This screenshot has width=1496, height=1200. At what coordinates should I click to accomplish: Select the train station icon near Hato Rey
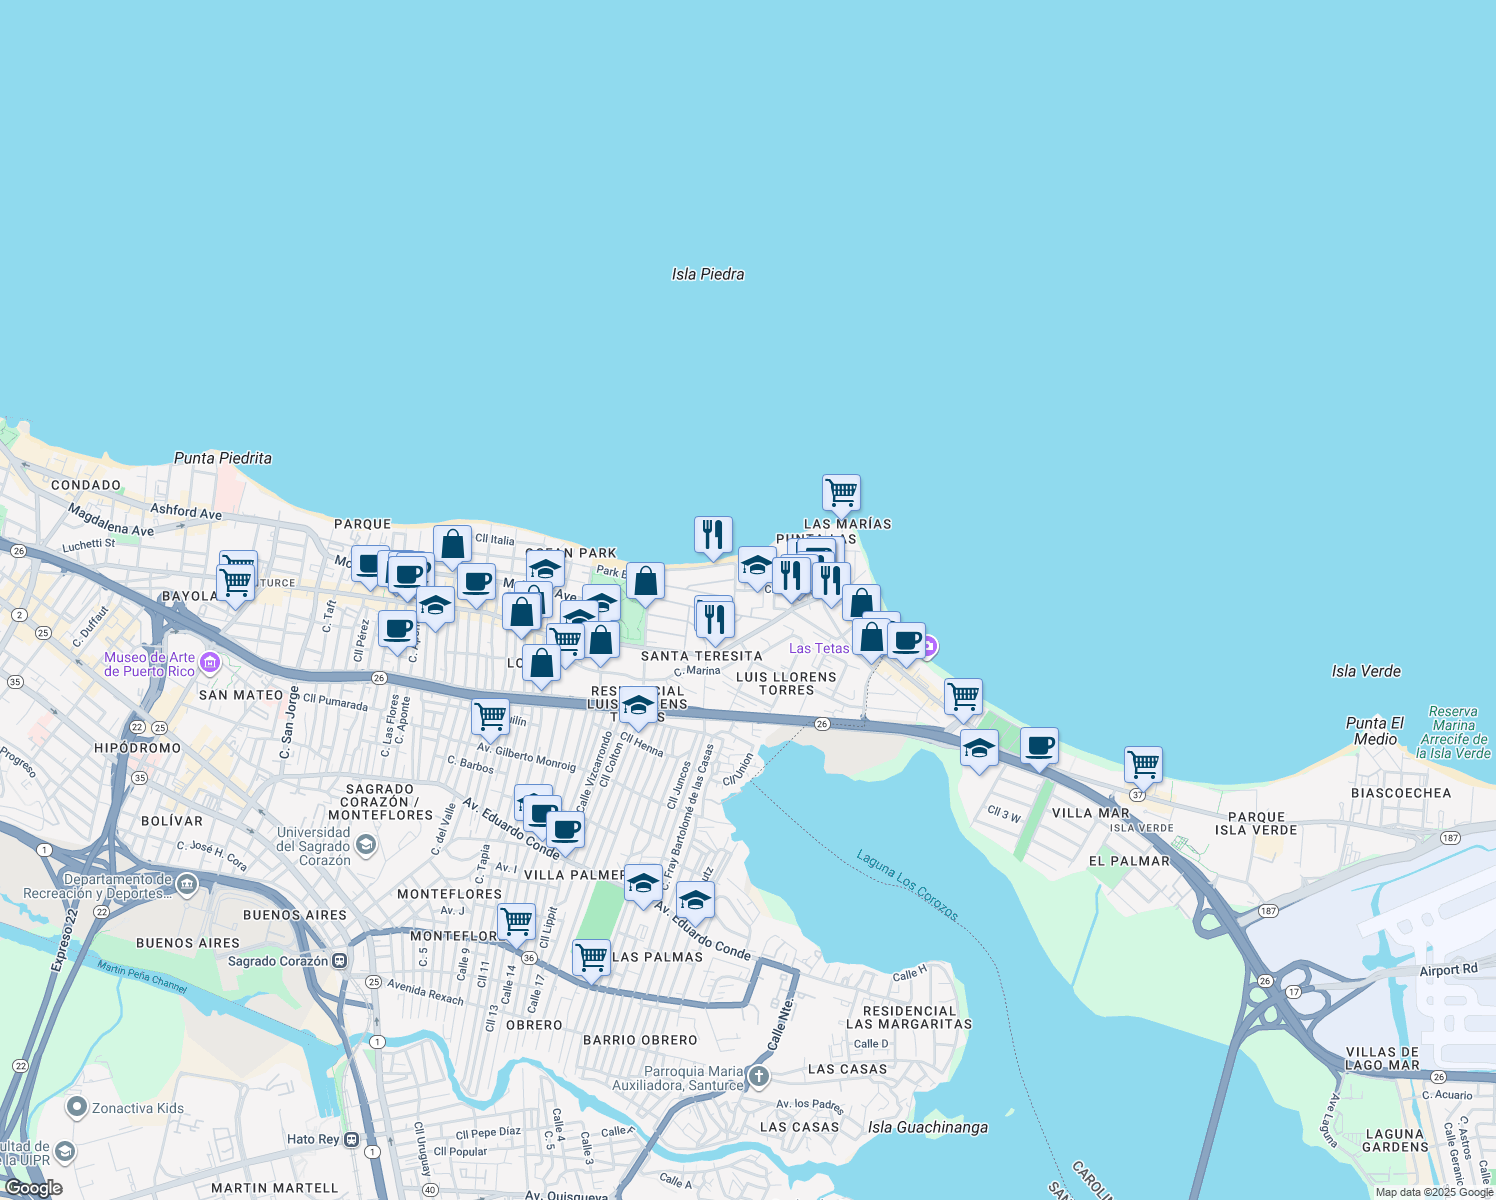(x=352, y=1140)
